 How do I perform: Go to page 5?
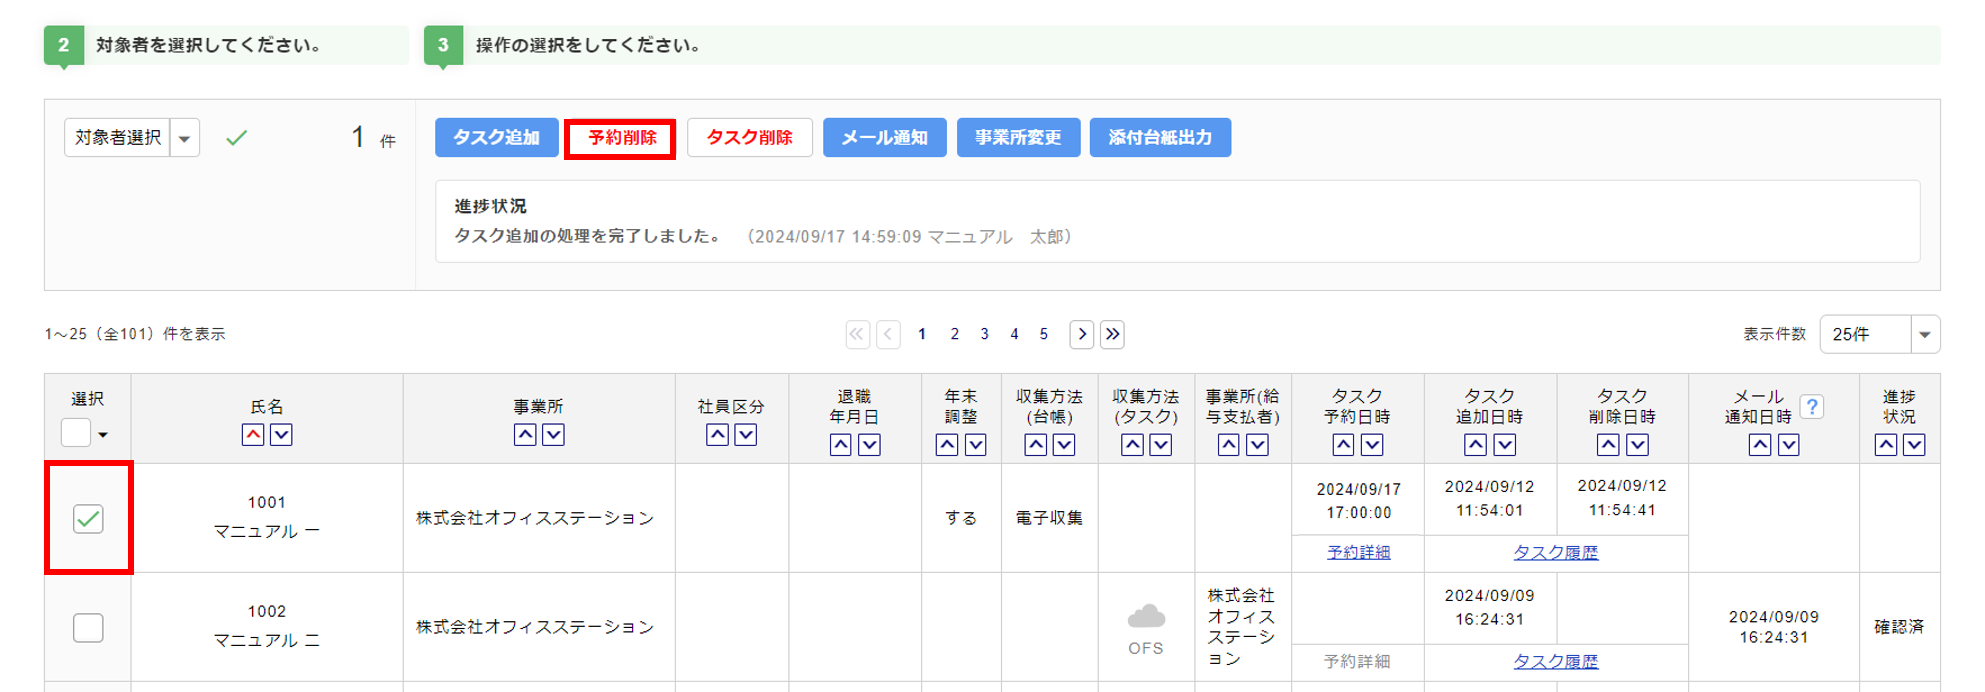(x=1044, y=334)
